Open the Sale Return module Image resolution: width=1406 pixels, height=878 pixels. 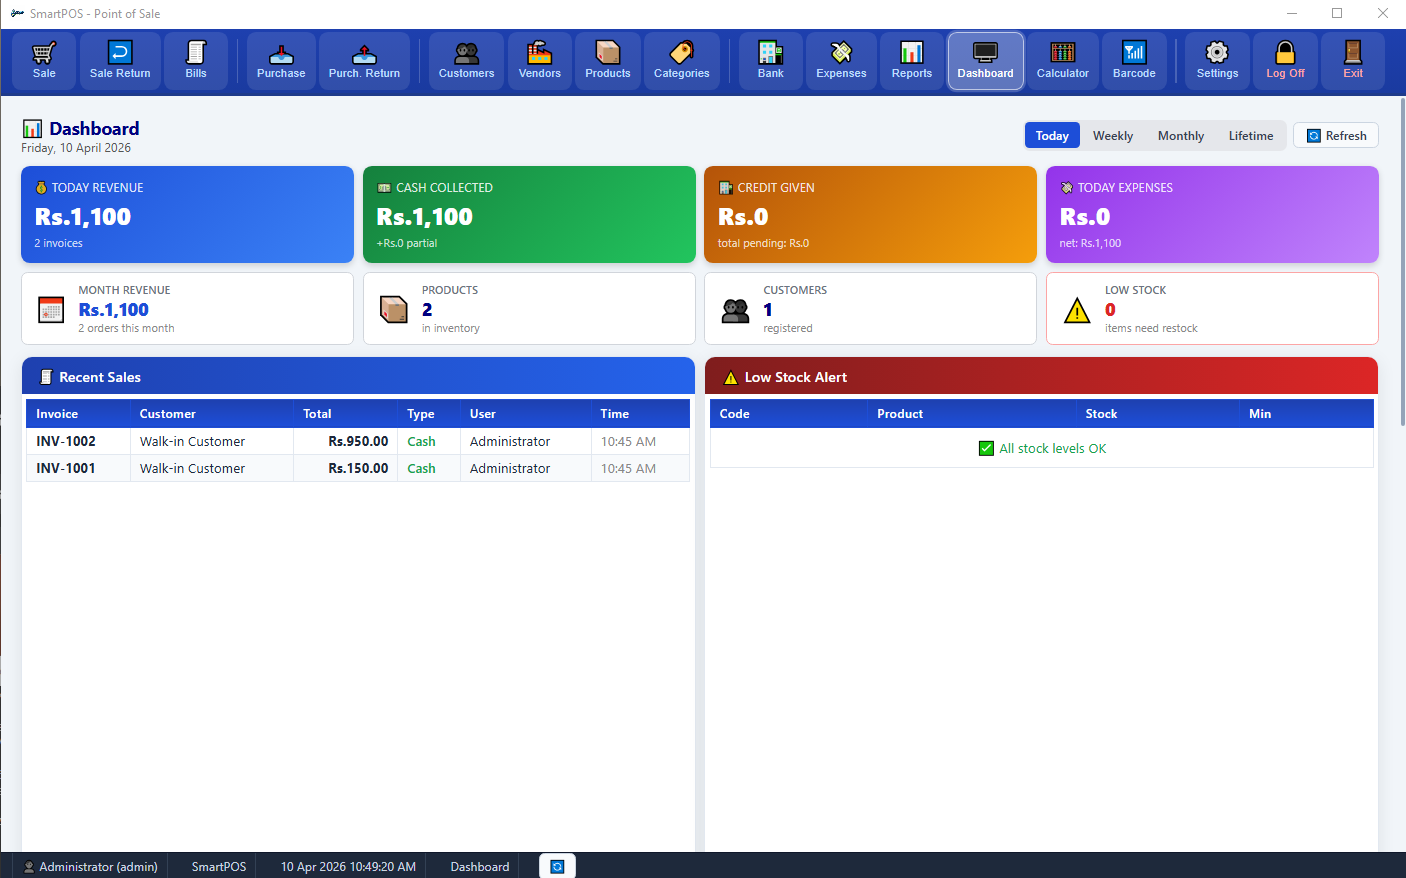click(120, 60)
